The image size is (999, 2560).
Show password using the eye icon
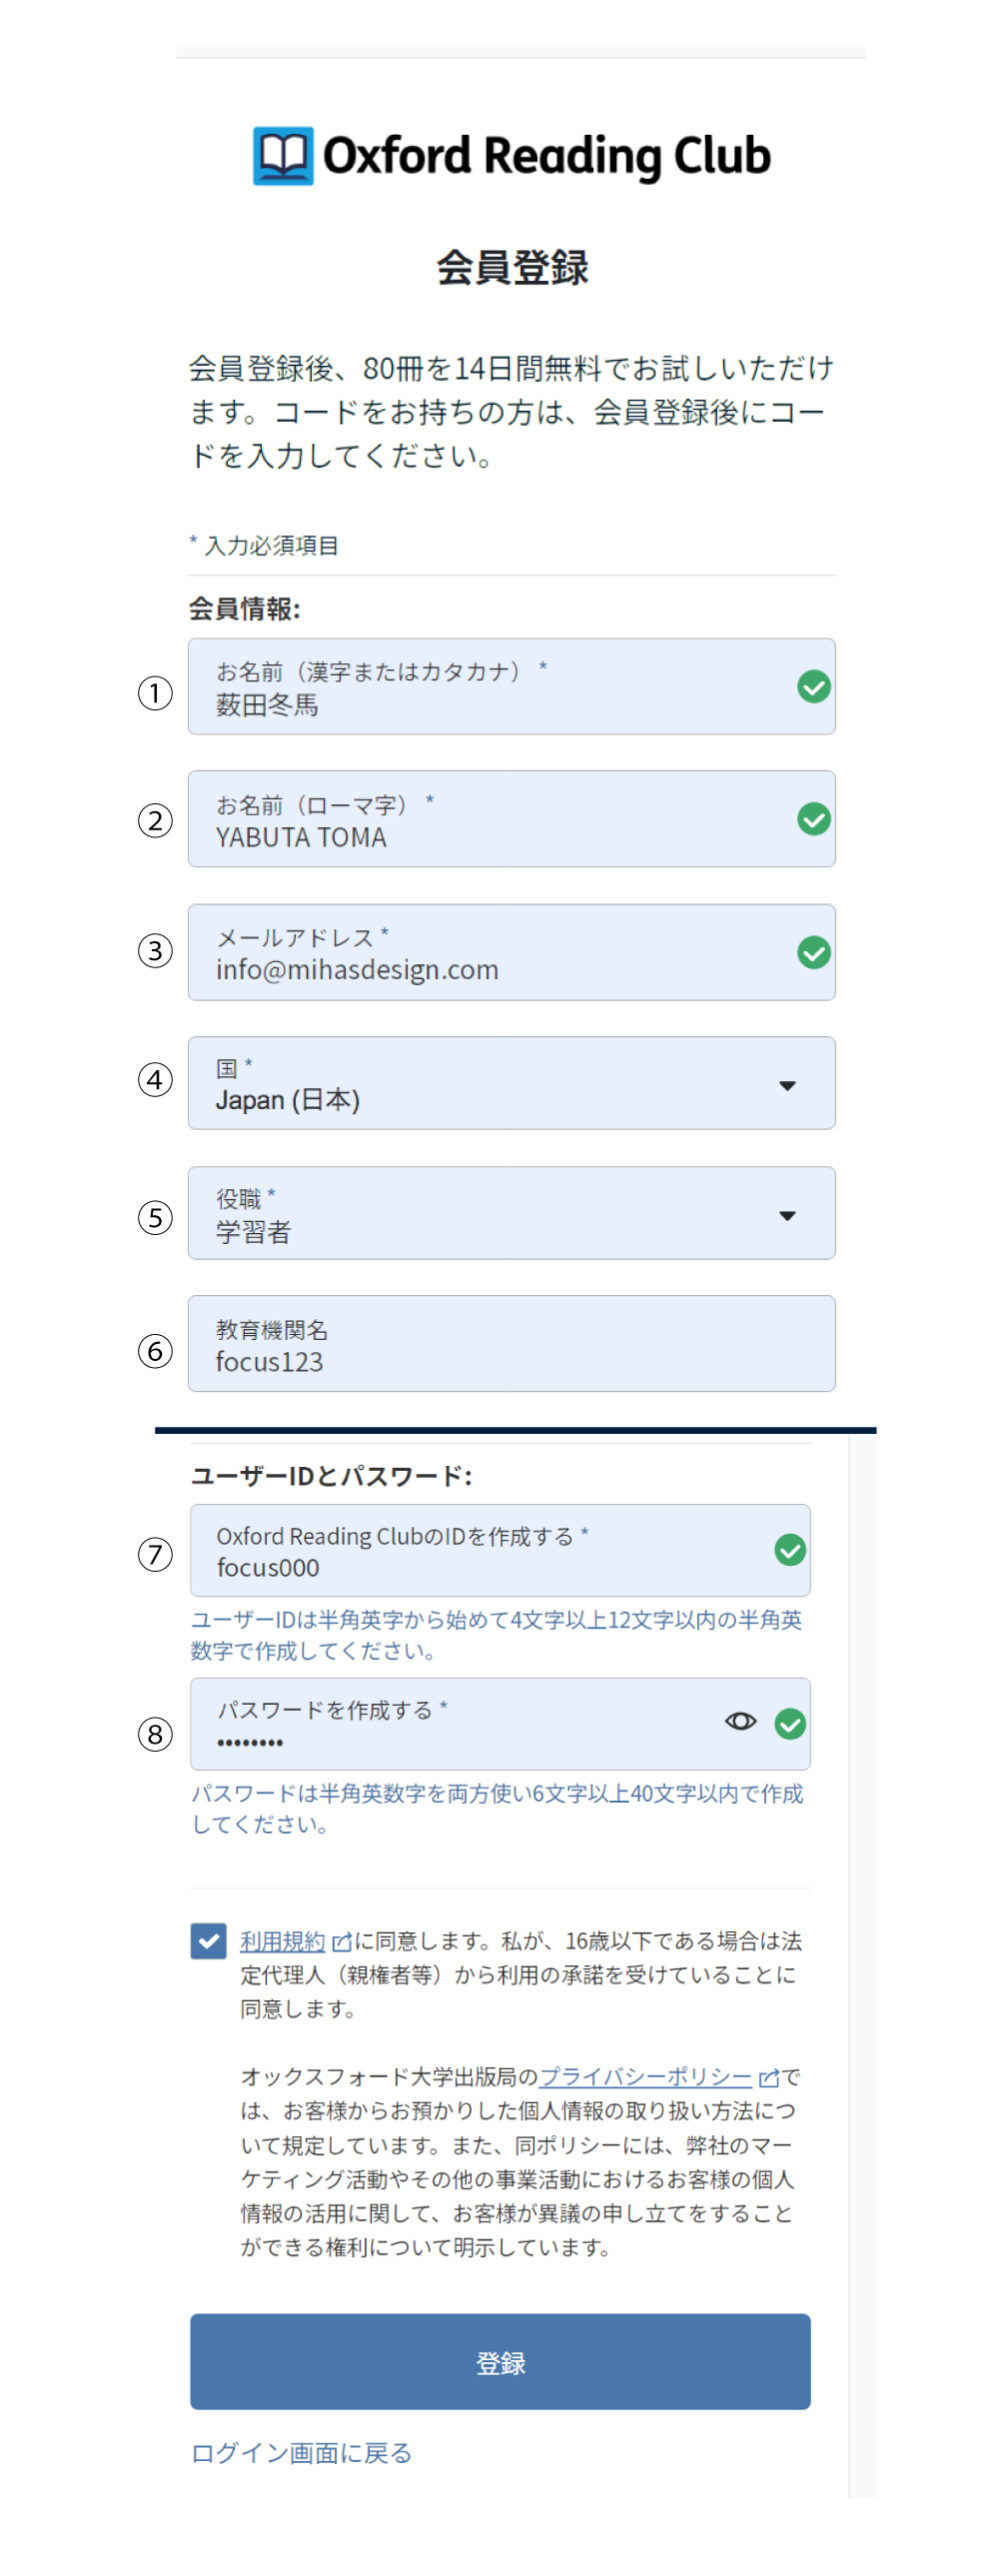click(x=740, y=1721)
